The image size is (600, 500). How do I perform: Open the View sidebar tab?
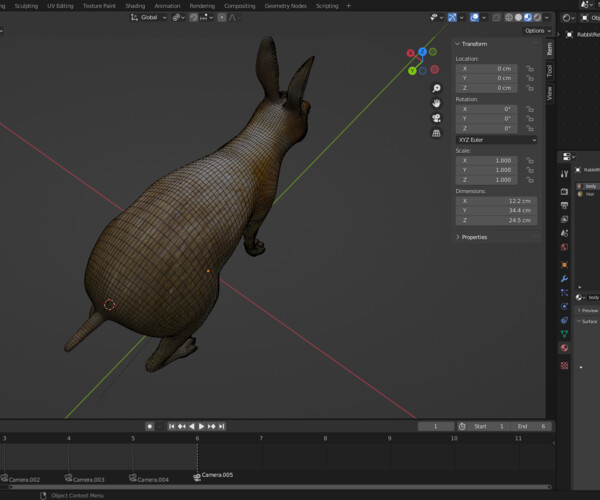tap(549, 93)
